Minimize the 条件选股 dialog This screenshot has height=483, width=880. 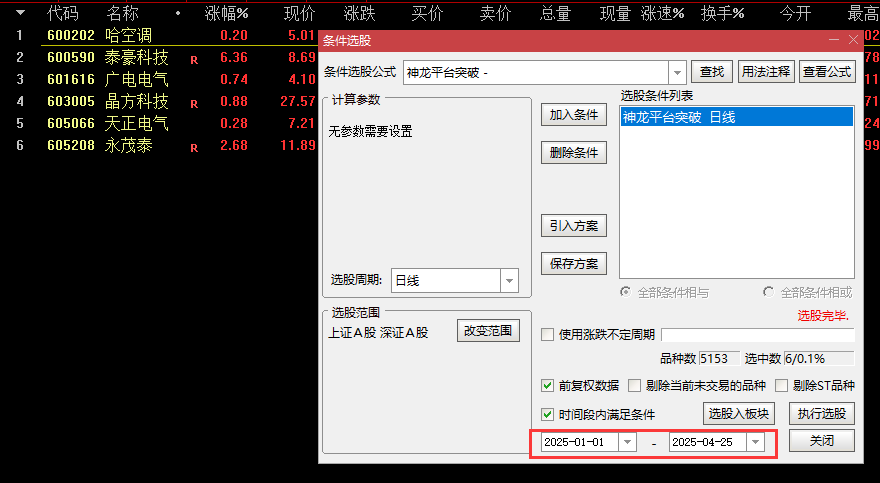pyautogui.click(x=833, y=40)
